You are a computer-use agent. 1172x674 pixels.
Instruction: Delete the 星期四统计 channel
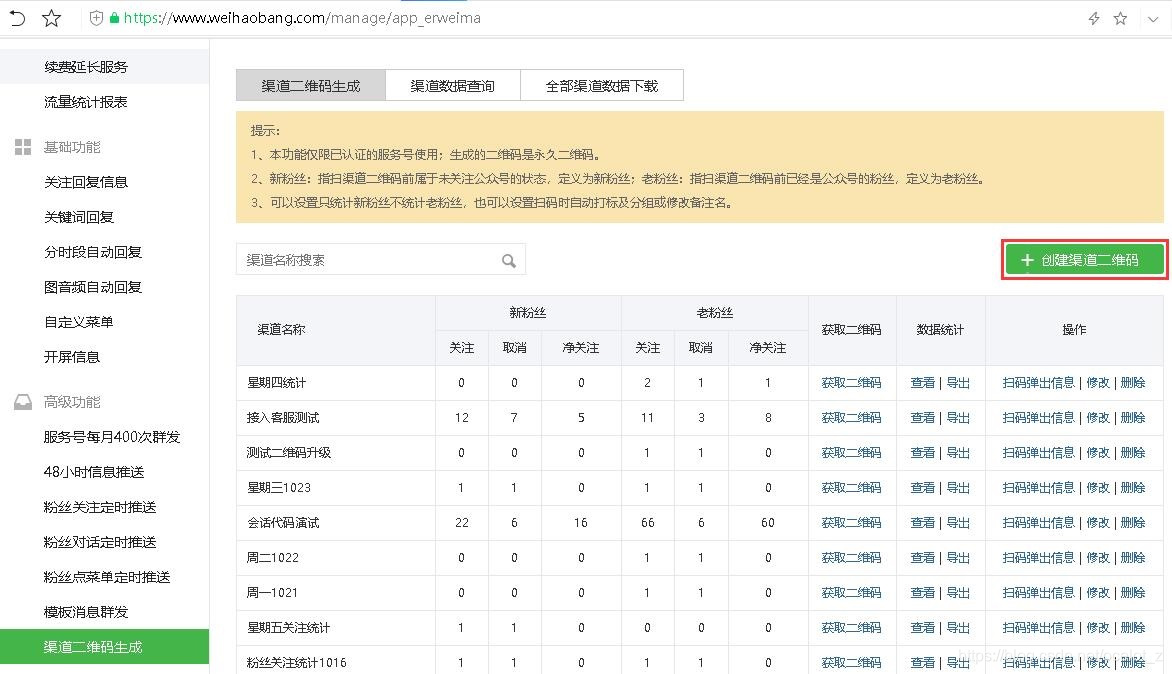(1133, 383)
